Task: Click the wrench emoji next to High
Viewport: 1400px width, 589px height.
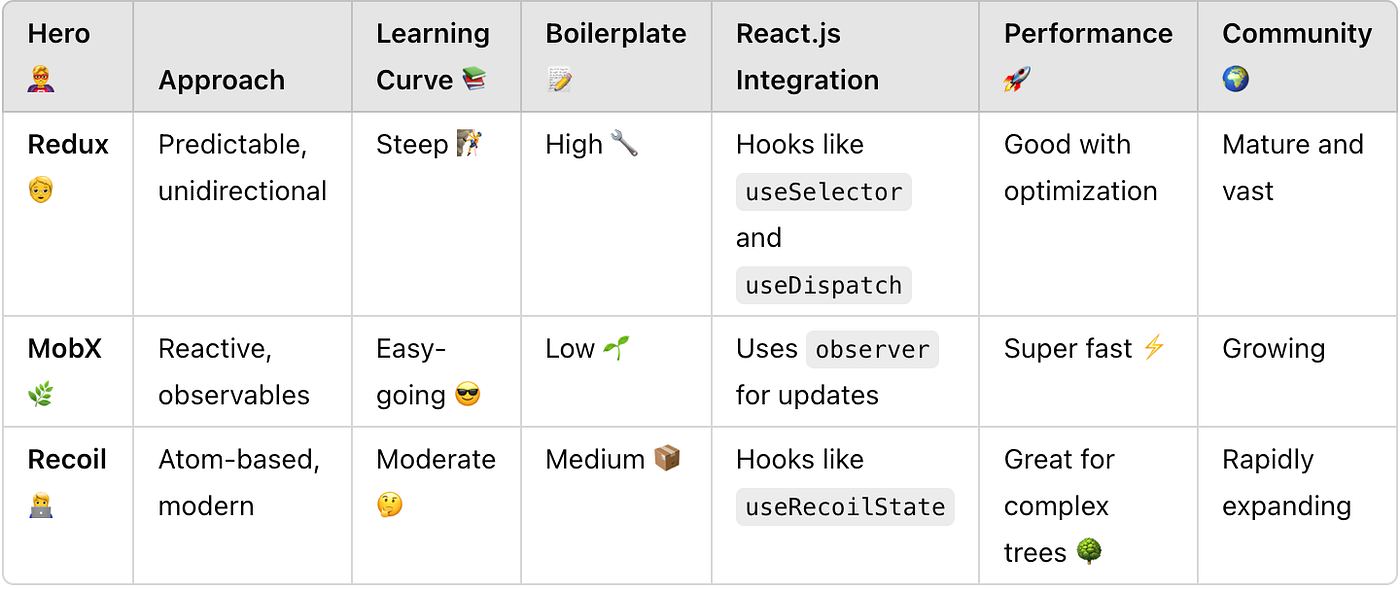Action: [x=624, y=145]
